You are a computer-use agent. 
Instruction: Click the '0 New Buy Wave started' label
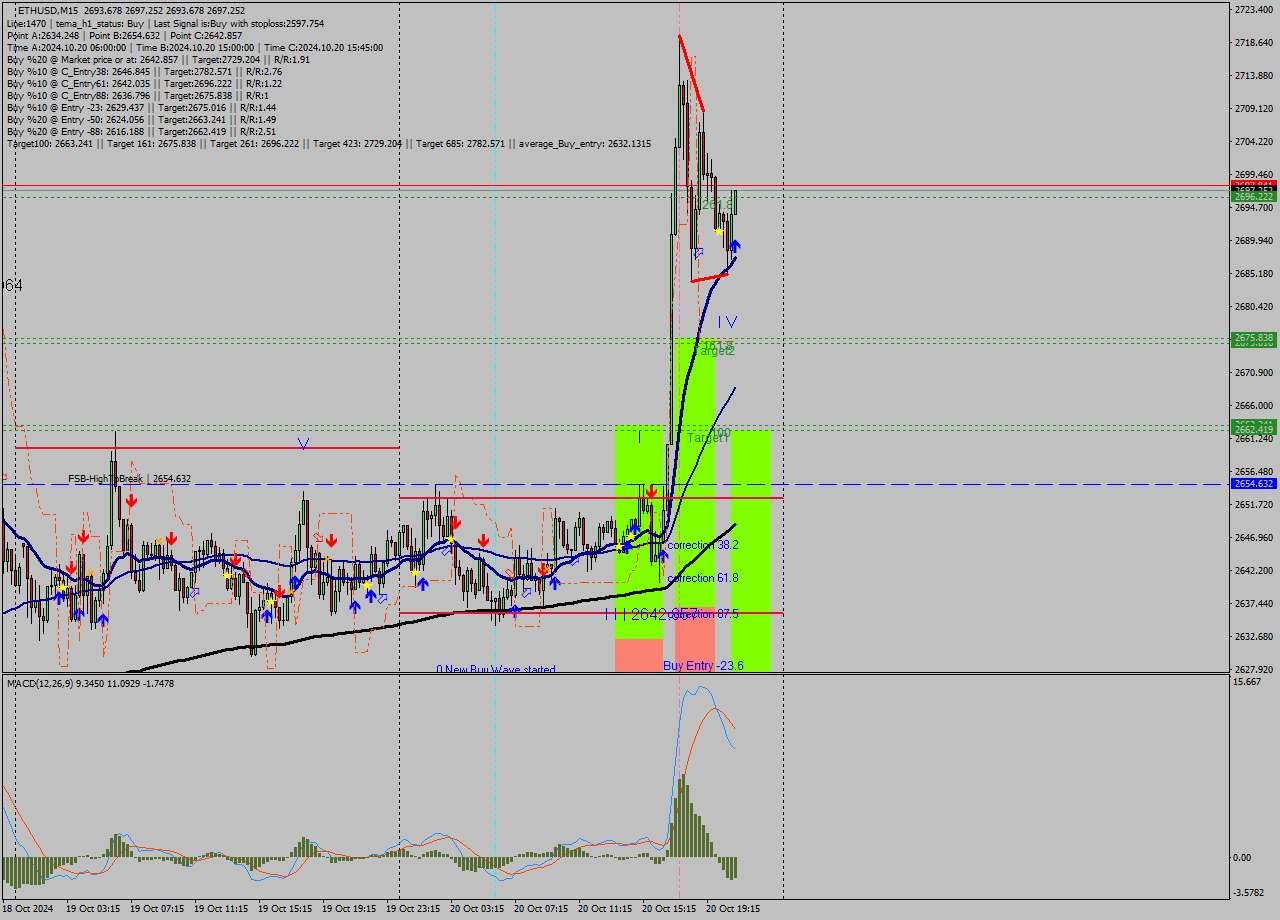pos(496,669)
